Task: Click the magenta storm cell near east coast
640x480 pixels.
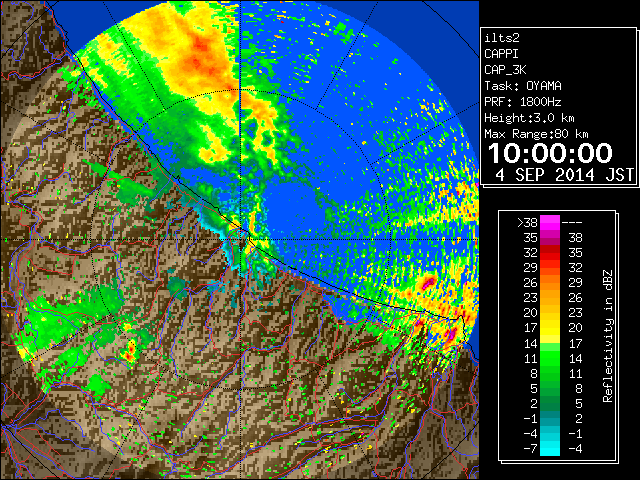Action: [x=429, y=282]
